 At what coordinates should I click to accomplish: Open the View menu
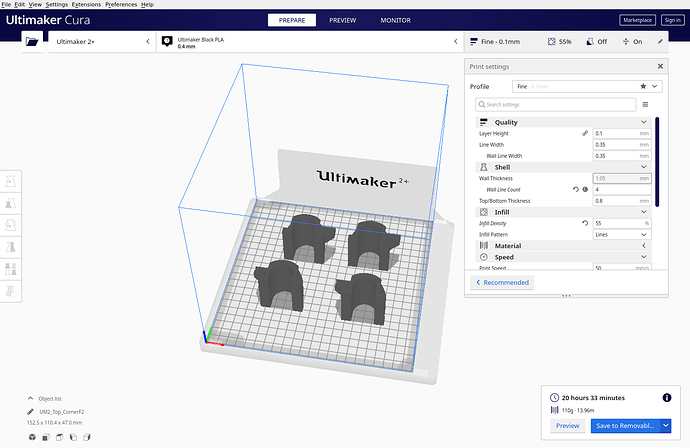coord(35,4)
